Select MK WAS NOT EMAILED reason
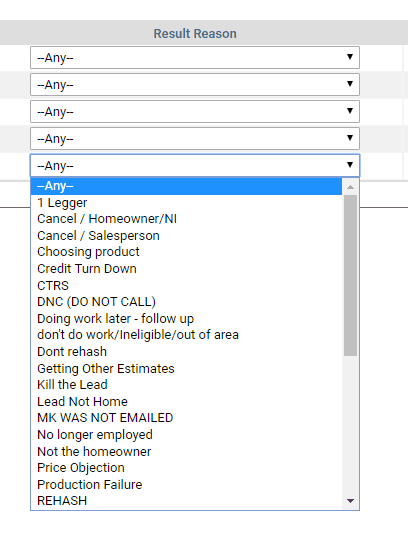This screenshot has height=537, width=408. click(x=186, y=418)
